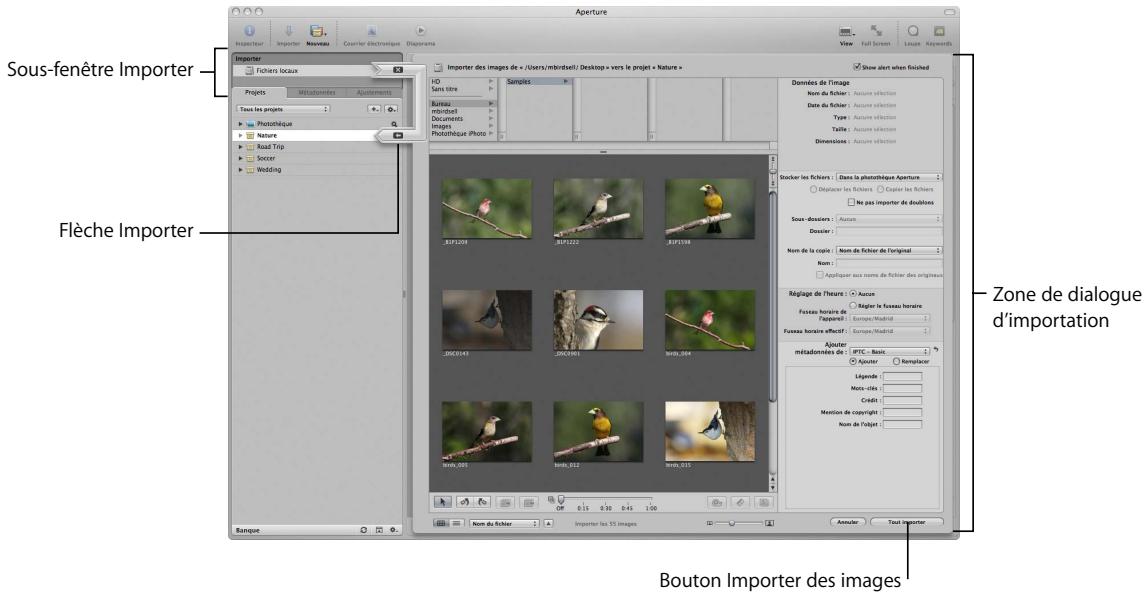Viewport: 1148px width, 595px height.
Task: Select Bureau in file browser
Action: point(462,104)
